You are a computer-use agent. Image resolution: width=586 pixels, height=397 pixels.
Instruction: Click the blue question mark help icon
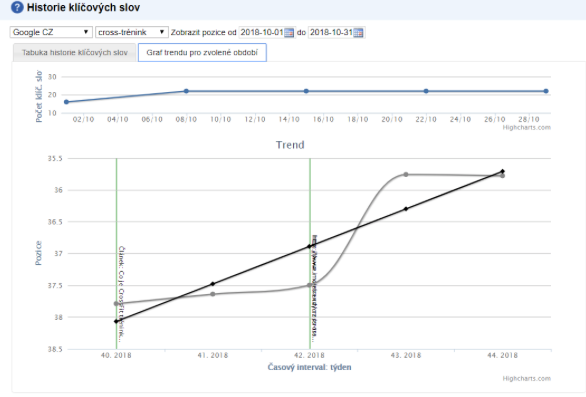coord(17,7)
